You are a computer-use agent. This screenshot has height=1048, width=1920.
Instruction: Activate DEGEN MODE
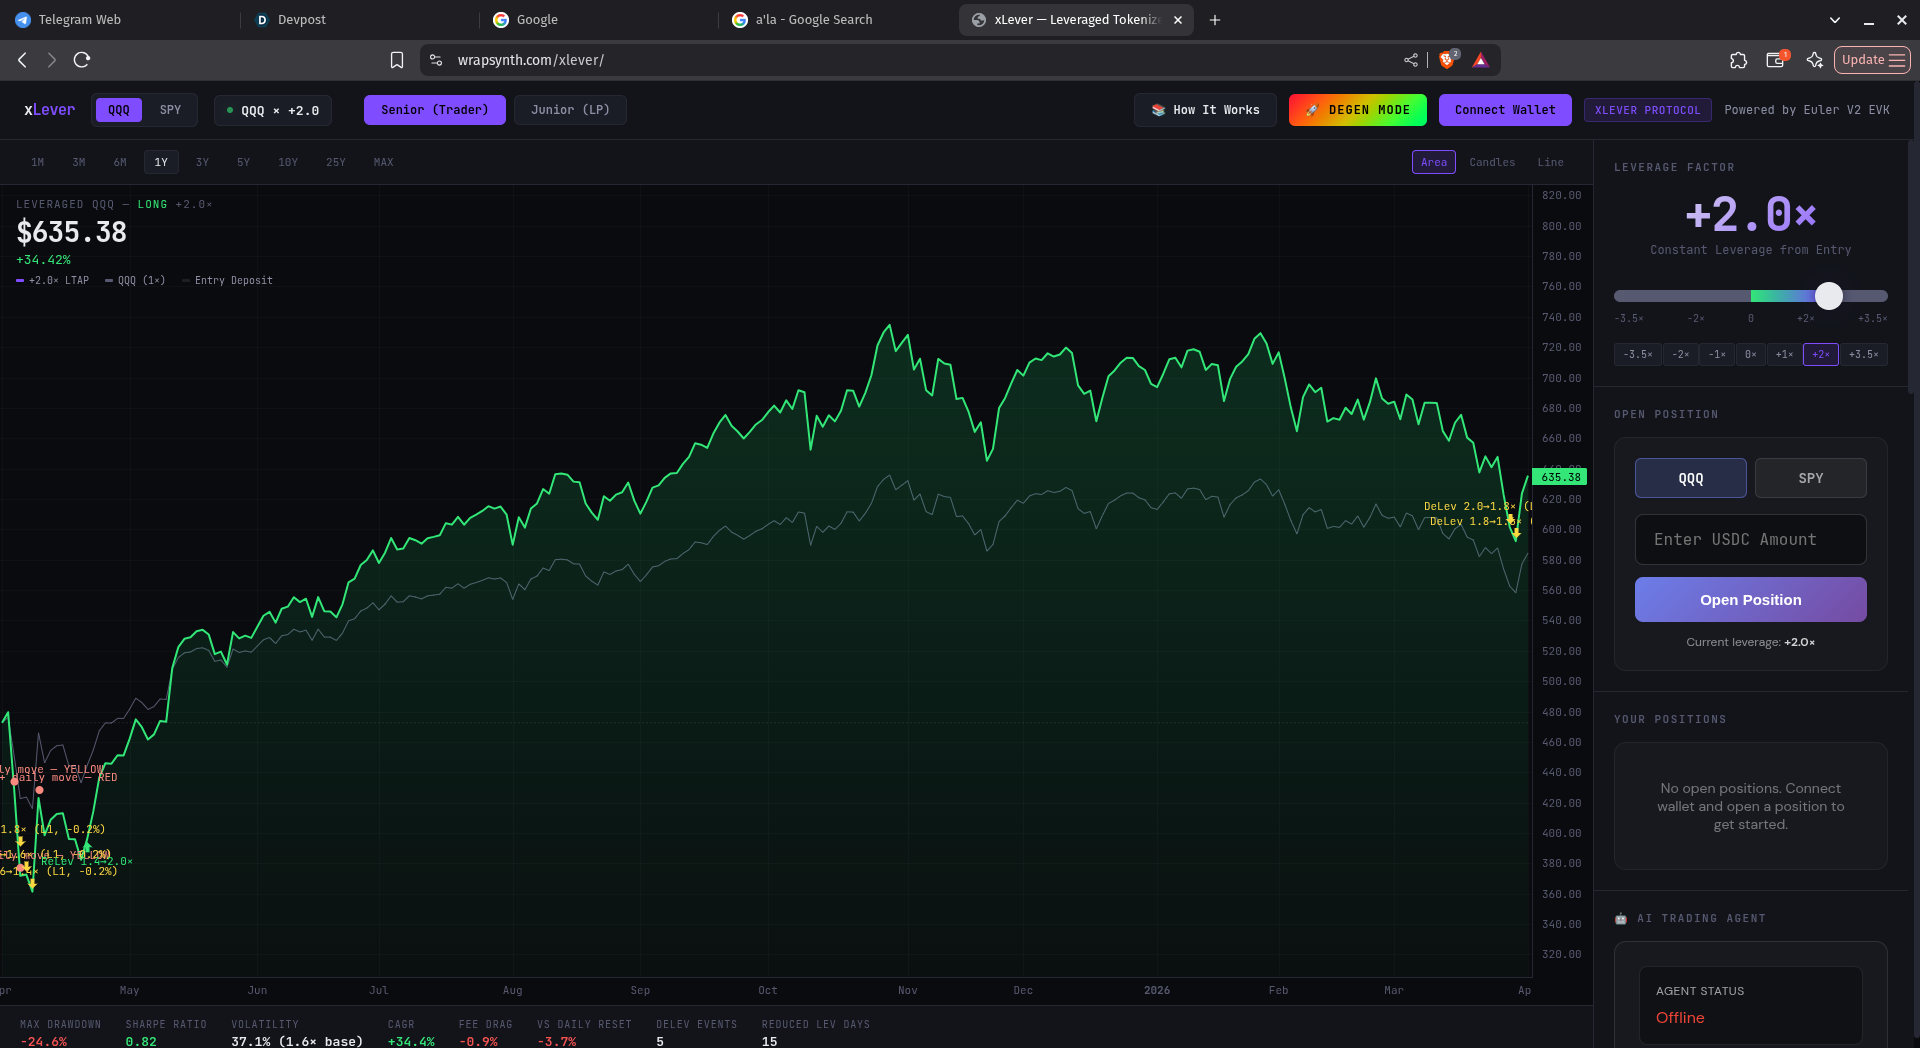1360,110
